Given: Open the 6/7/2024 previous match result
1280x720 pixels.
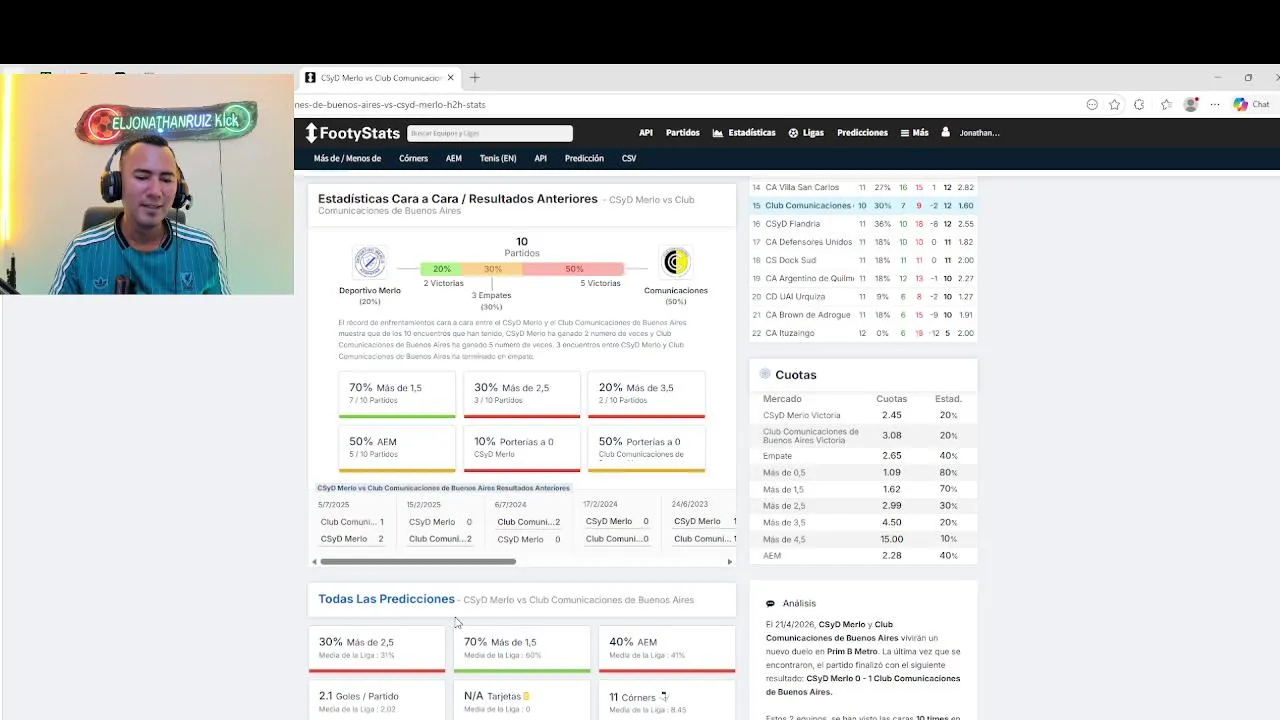Looking at the screenshot, I should (528, 524).
